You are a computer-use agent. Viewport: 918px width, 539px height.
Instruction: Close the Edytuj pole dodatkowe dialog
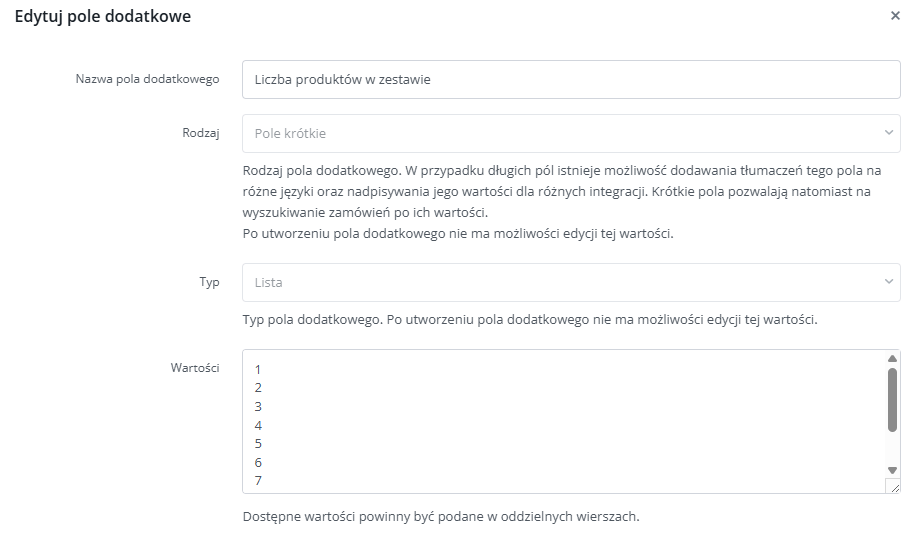tap(895, 16)
